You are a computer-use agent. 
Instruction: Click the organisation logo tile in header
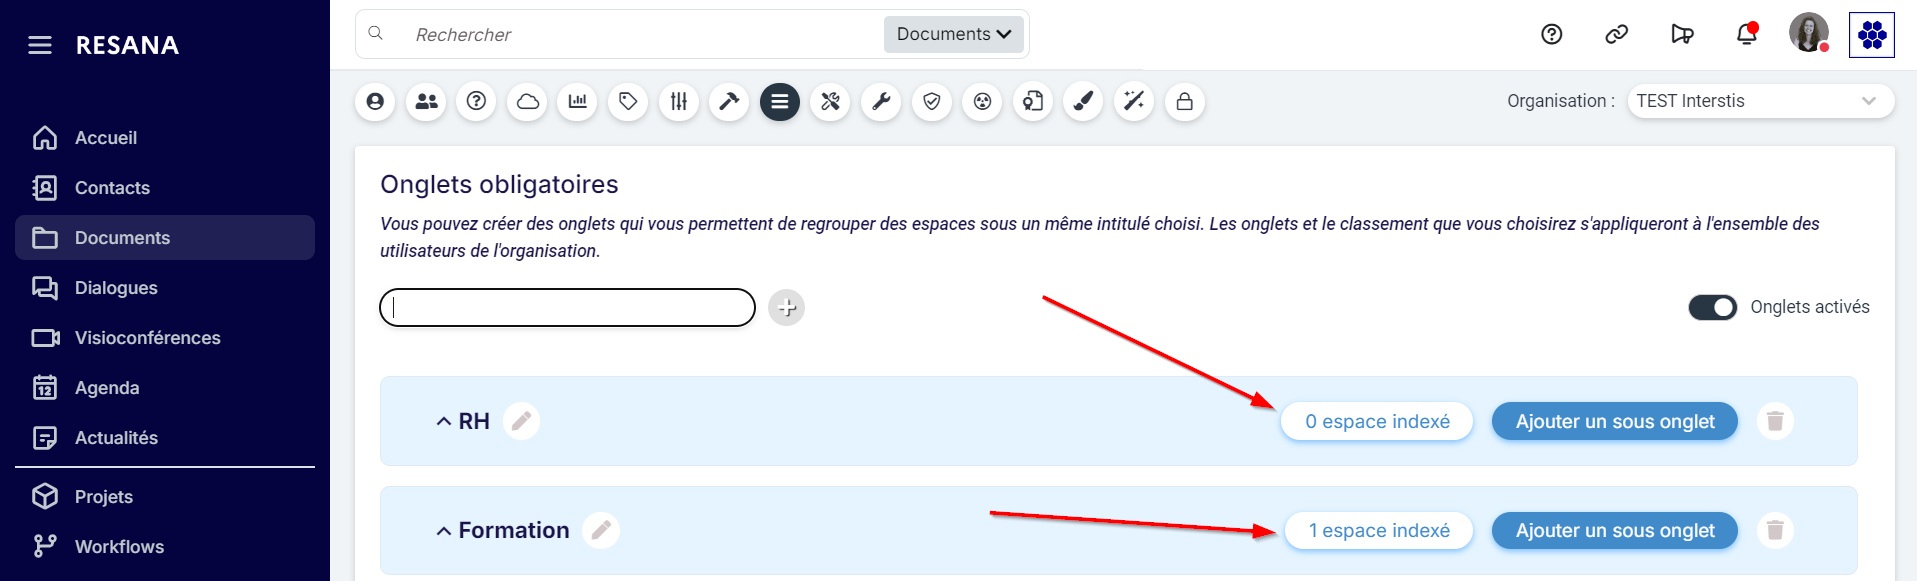[1872, 35]
